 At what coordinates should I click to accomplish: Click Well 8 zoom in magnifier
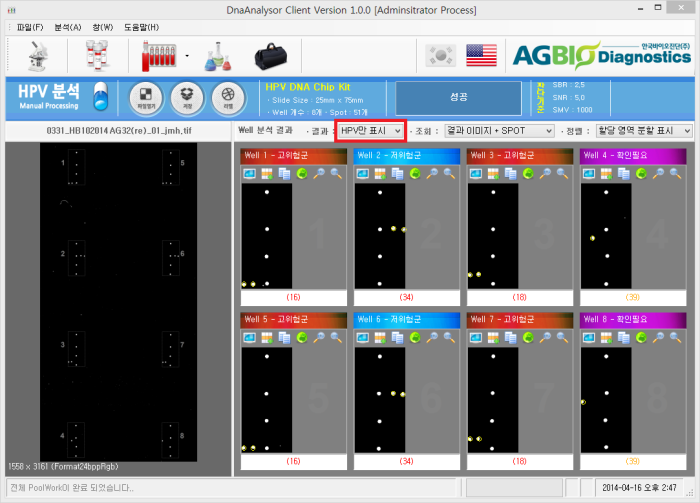coord(658,338)
